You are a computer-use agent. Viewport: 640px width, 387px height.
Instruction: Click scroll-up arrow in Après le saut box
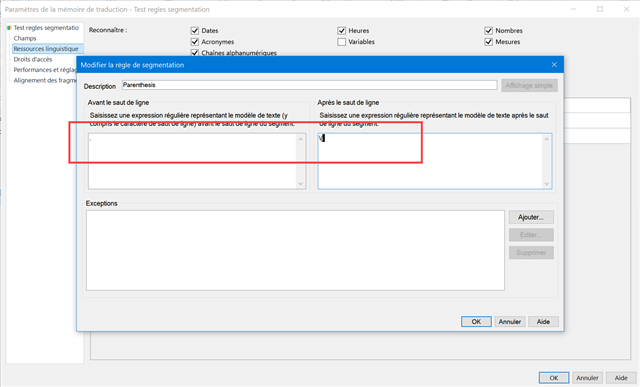pos(547,139)
